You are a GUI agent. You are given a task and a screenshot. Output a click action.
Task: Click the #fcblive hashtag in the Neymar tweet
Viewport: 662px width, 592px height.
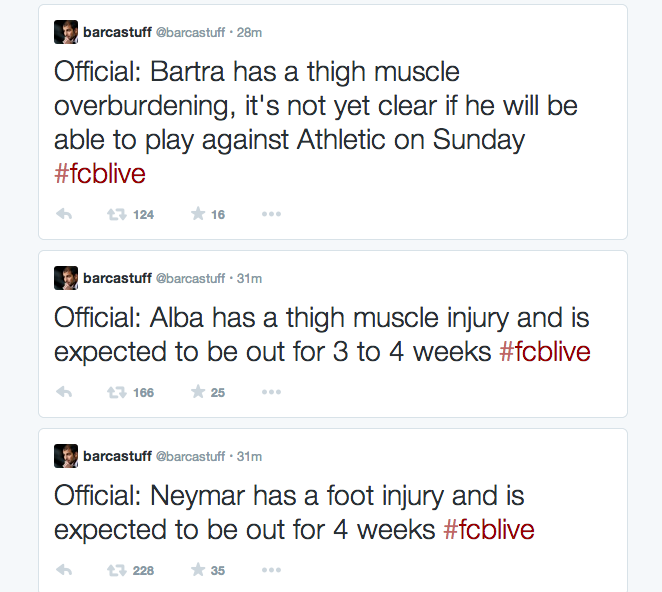(x=489, y=530)
